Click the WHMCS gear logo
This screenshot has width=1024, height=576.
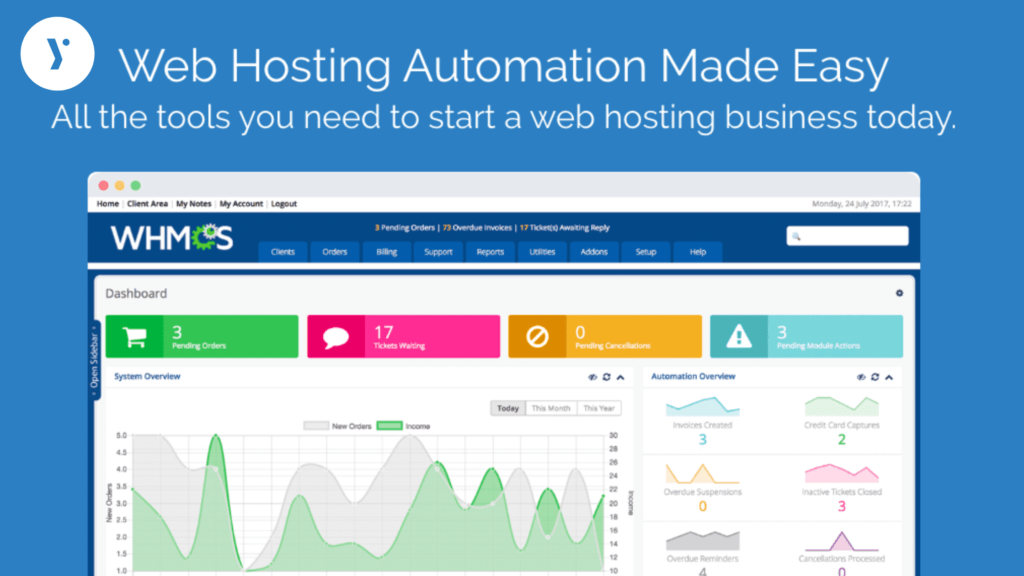tap(204, 238)
